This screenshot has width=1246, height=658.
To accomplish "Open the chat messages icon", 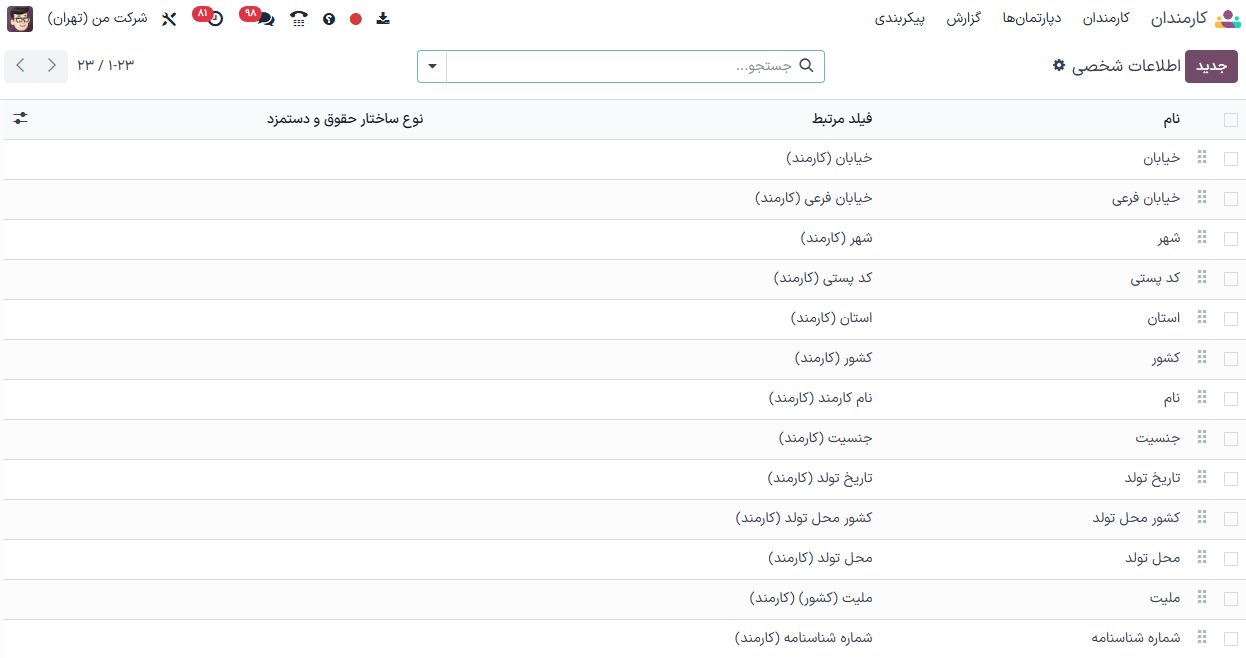I will click(266, 19).
